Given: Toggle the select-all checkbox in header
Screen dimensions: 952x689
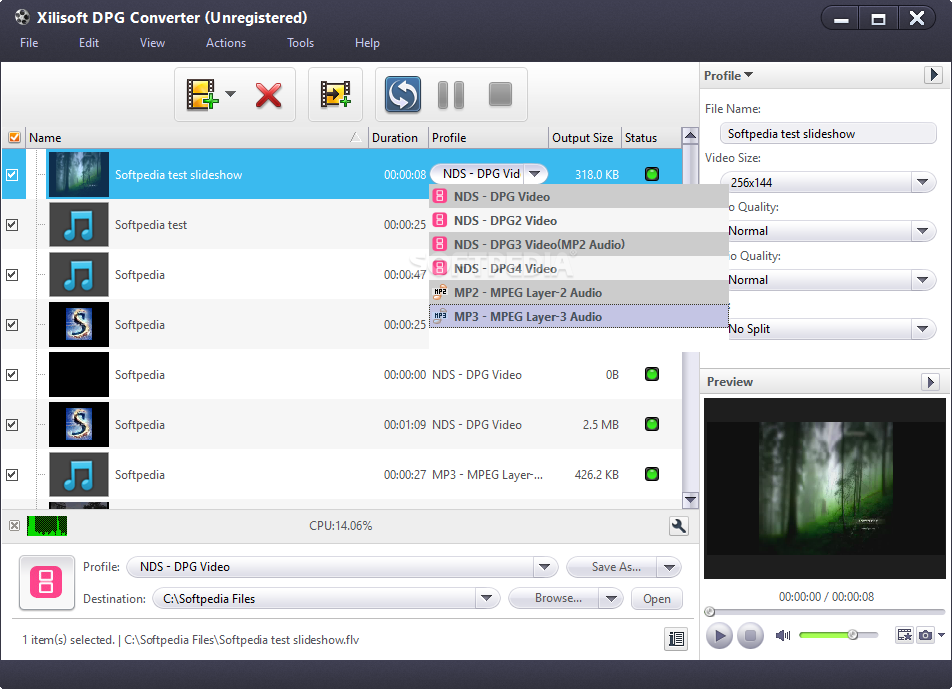Looking at the screenshot, I should 14,138.
